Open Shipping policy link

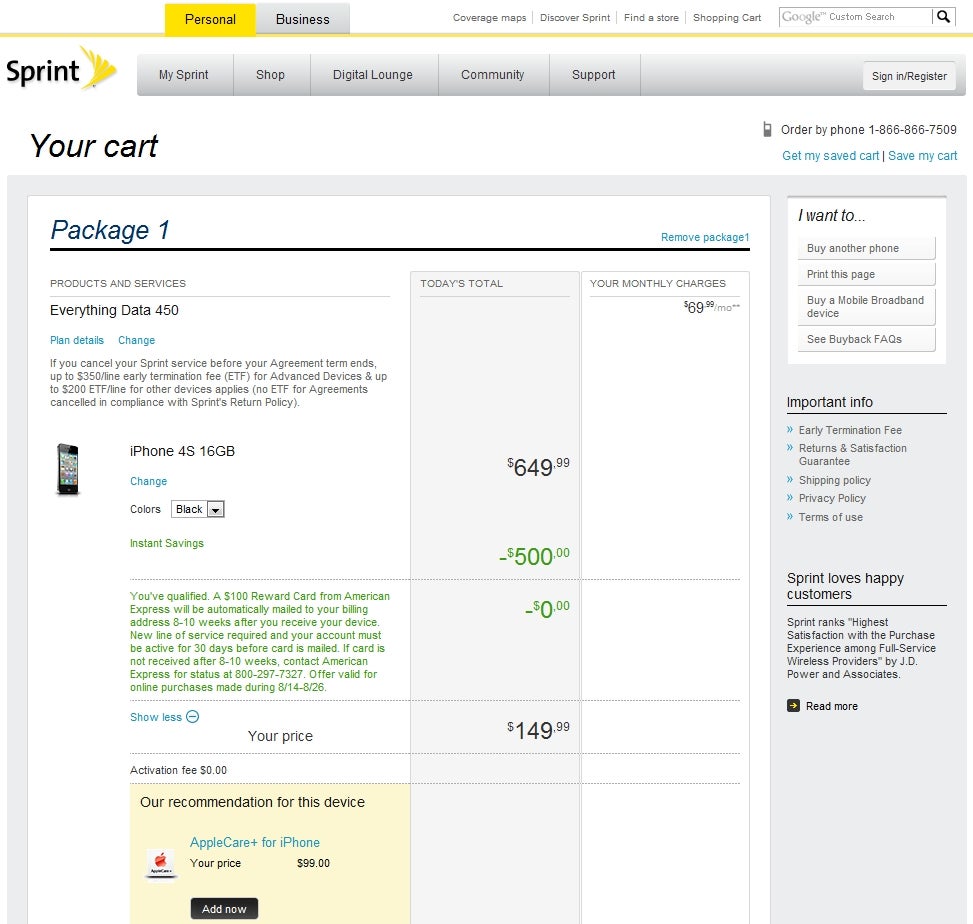(x=835, y=480)
